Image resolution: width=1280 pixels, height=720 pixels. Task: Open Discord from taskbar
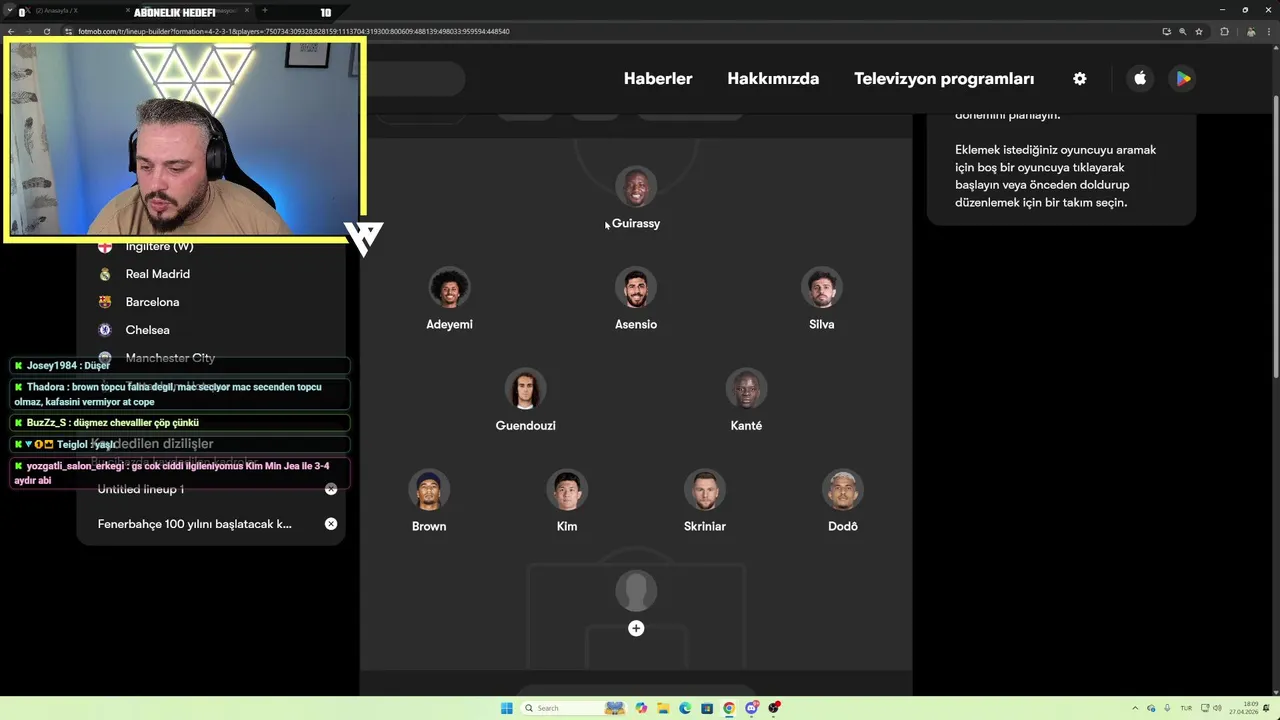click(751, 708)
